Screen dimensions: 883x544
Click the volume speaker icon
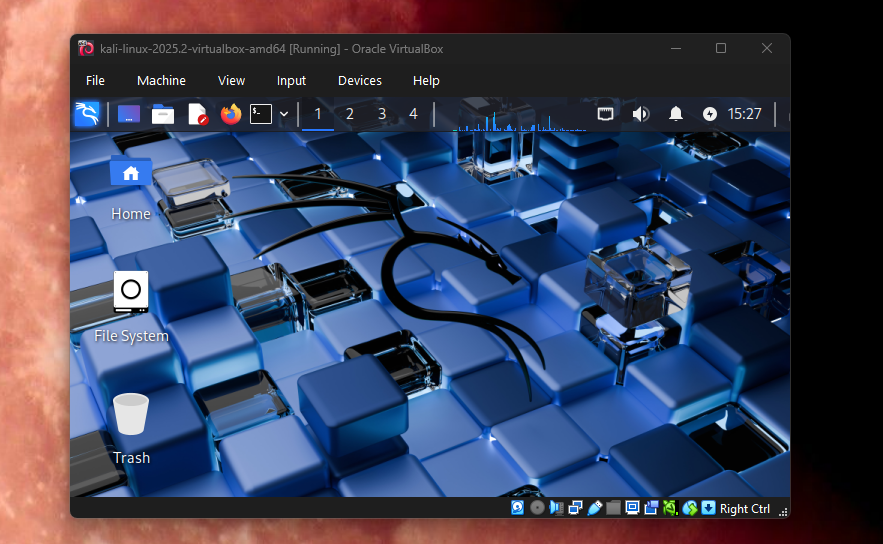click(640, 114)
